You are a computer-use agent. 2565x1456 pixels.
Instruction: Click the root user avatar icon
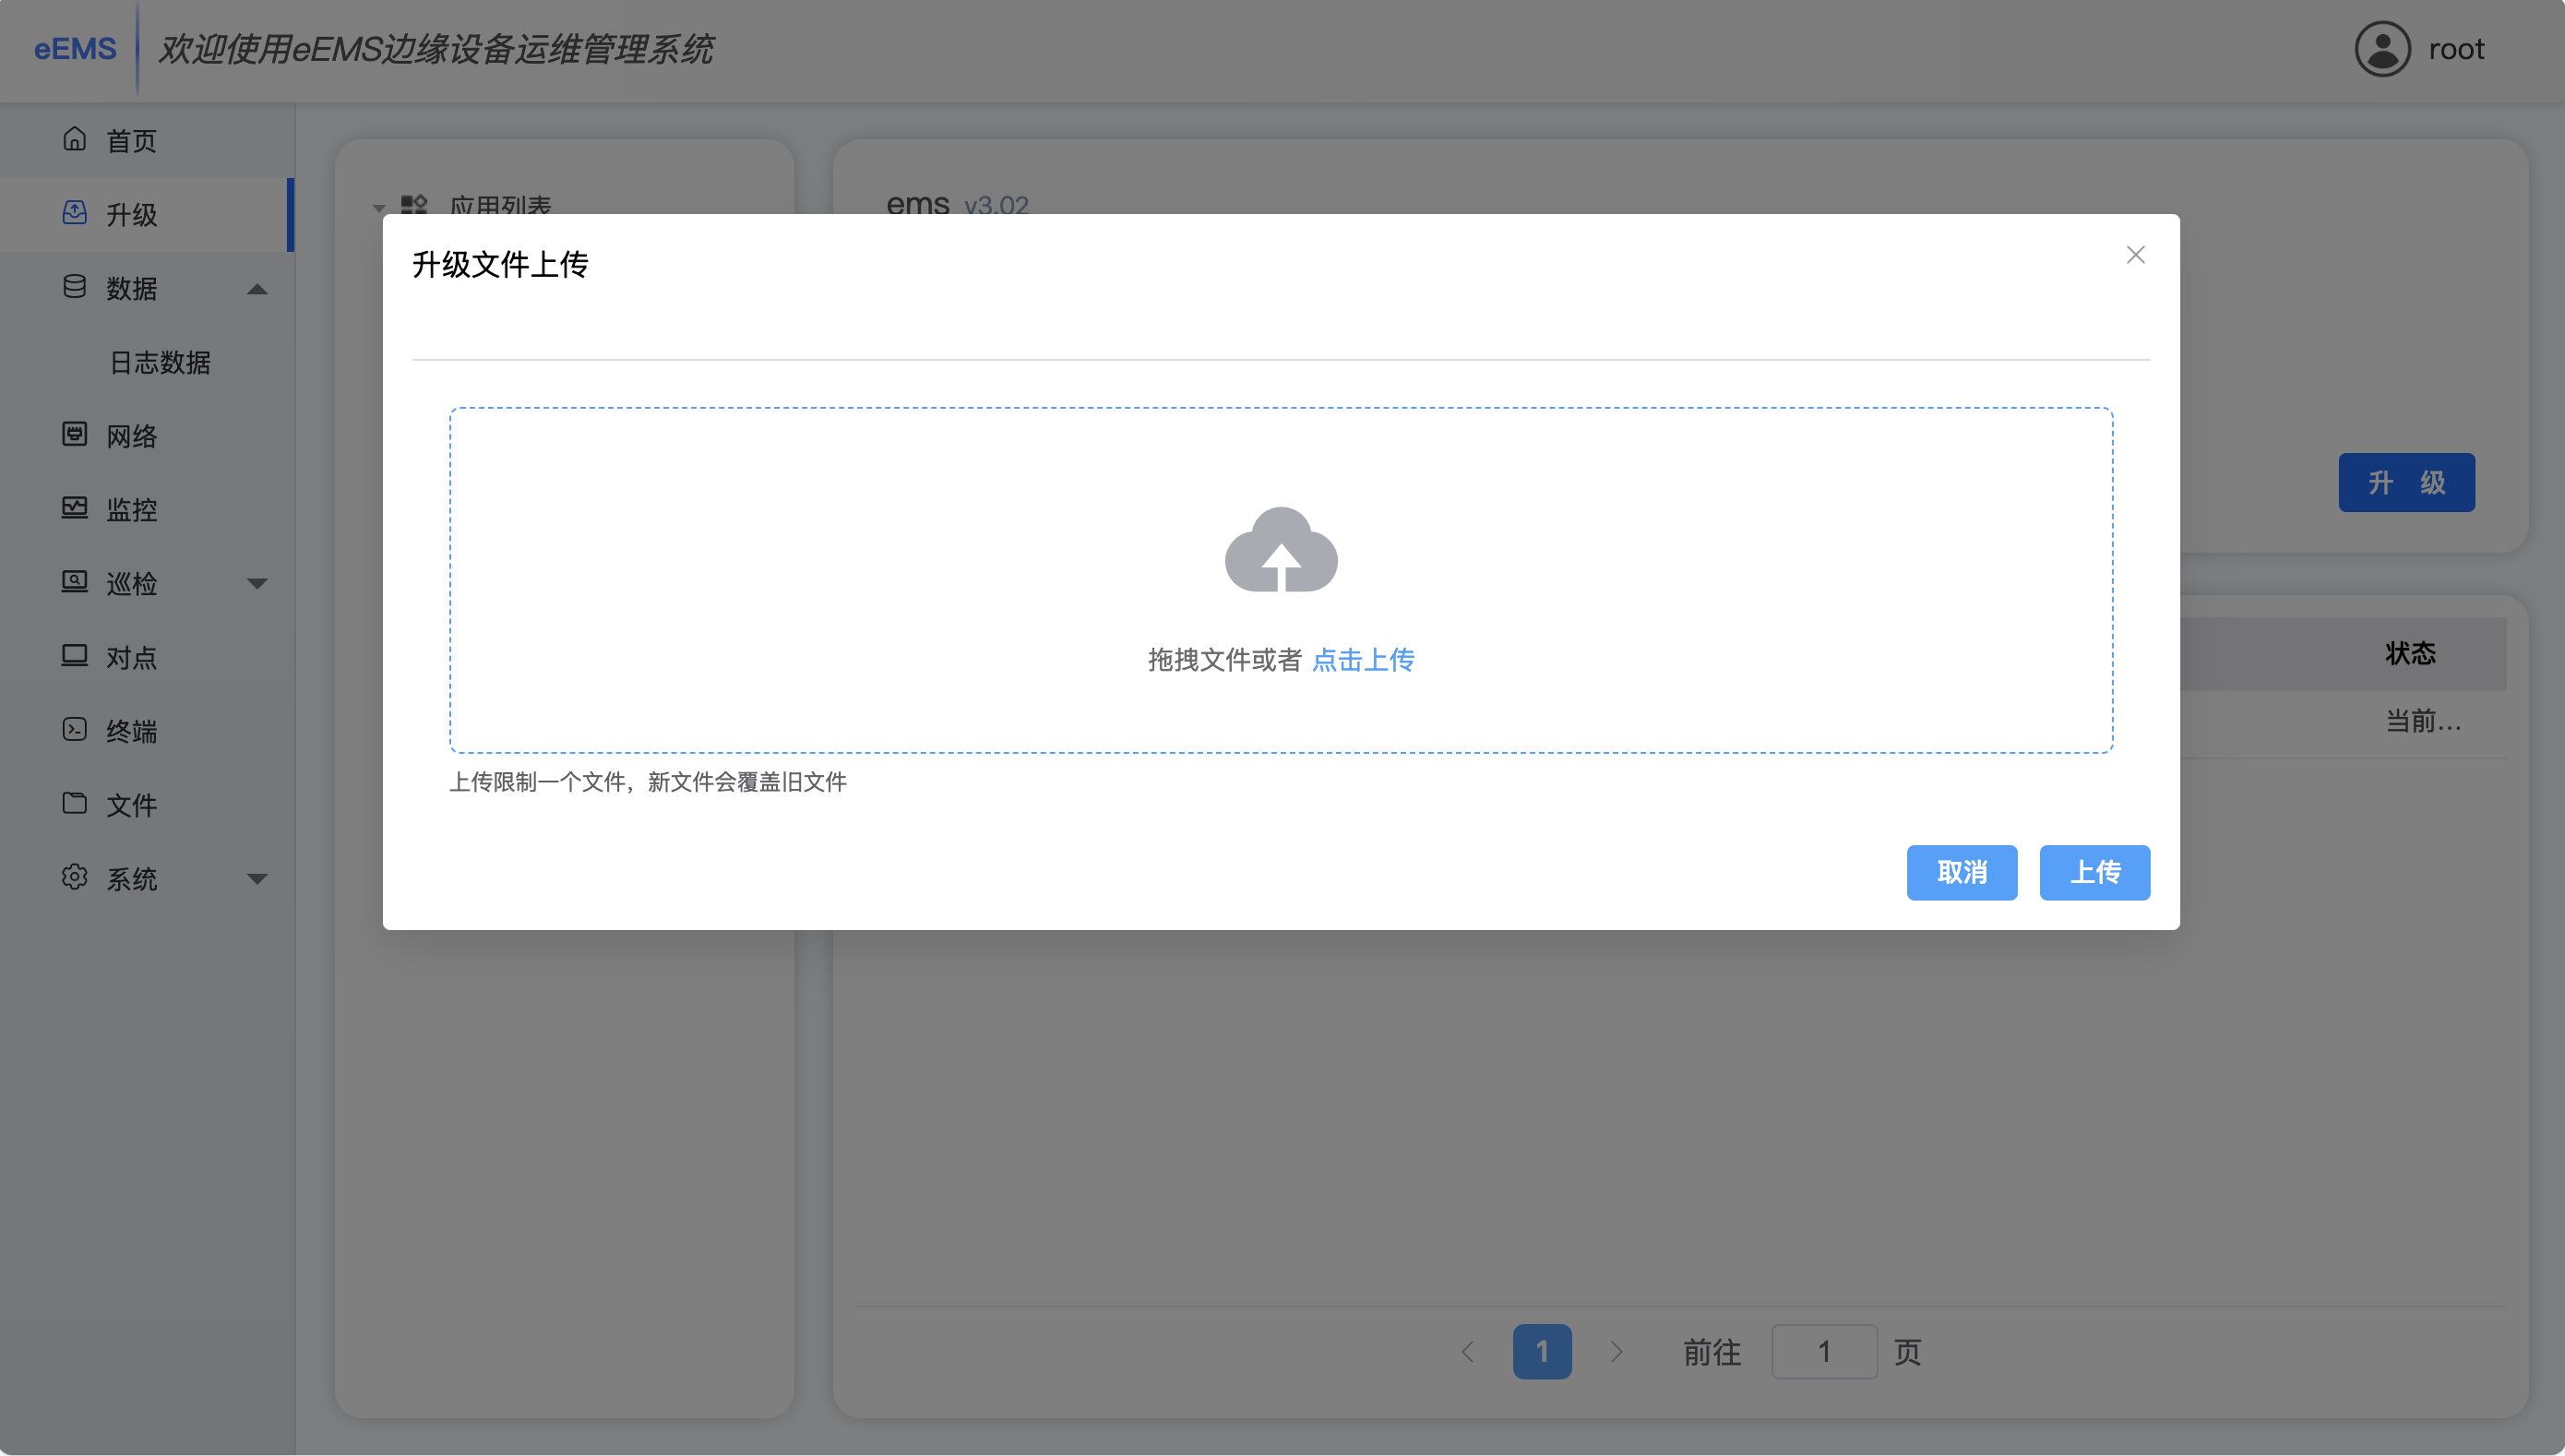pos(2383,49)
